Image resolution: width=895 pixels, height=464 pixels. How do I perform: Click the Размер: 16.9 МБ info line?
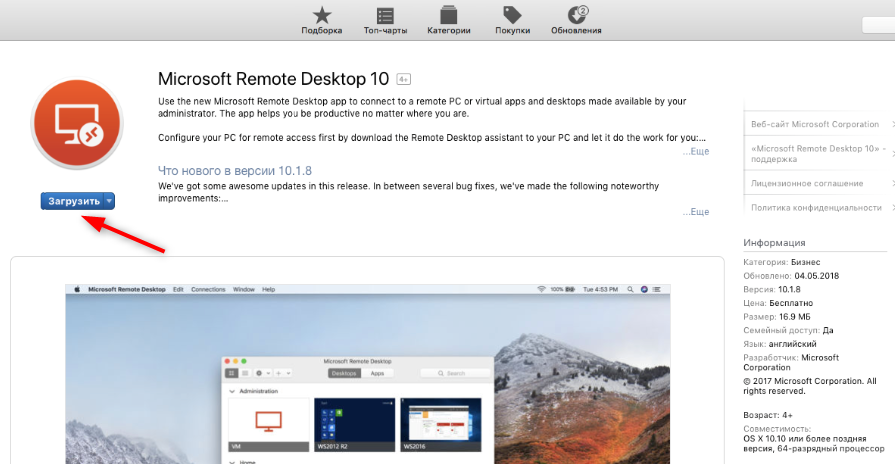(777, 317)
